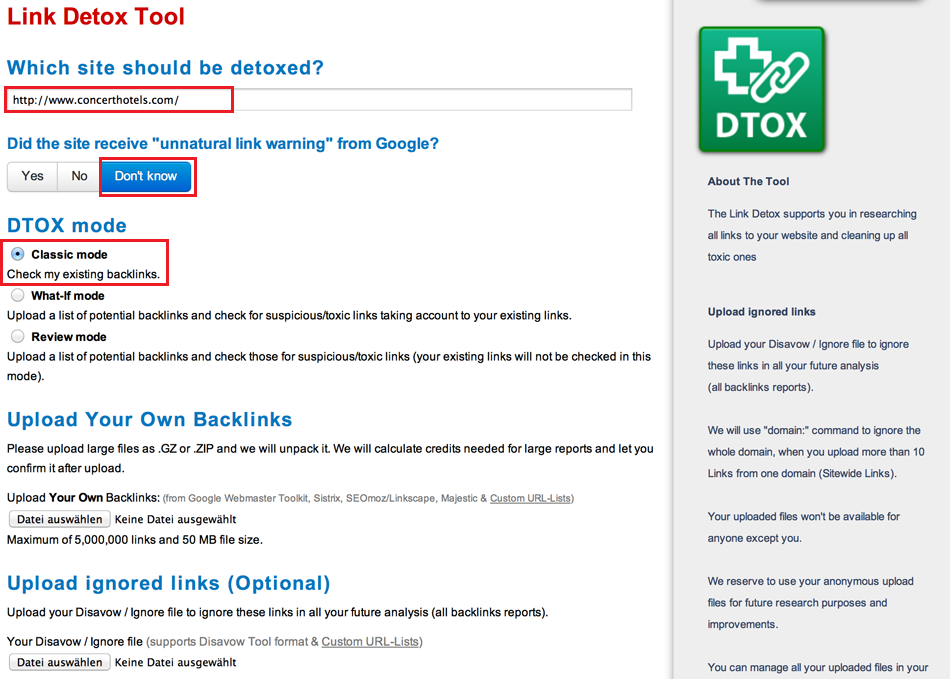Viewport: 950px width, 679px height.
Task: Choose file for Disavow / Ignore file
Action: click(59, 662)
